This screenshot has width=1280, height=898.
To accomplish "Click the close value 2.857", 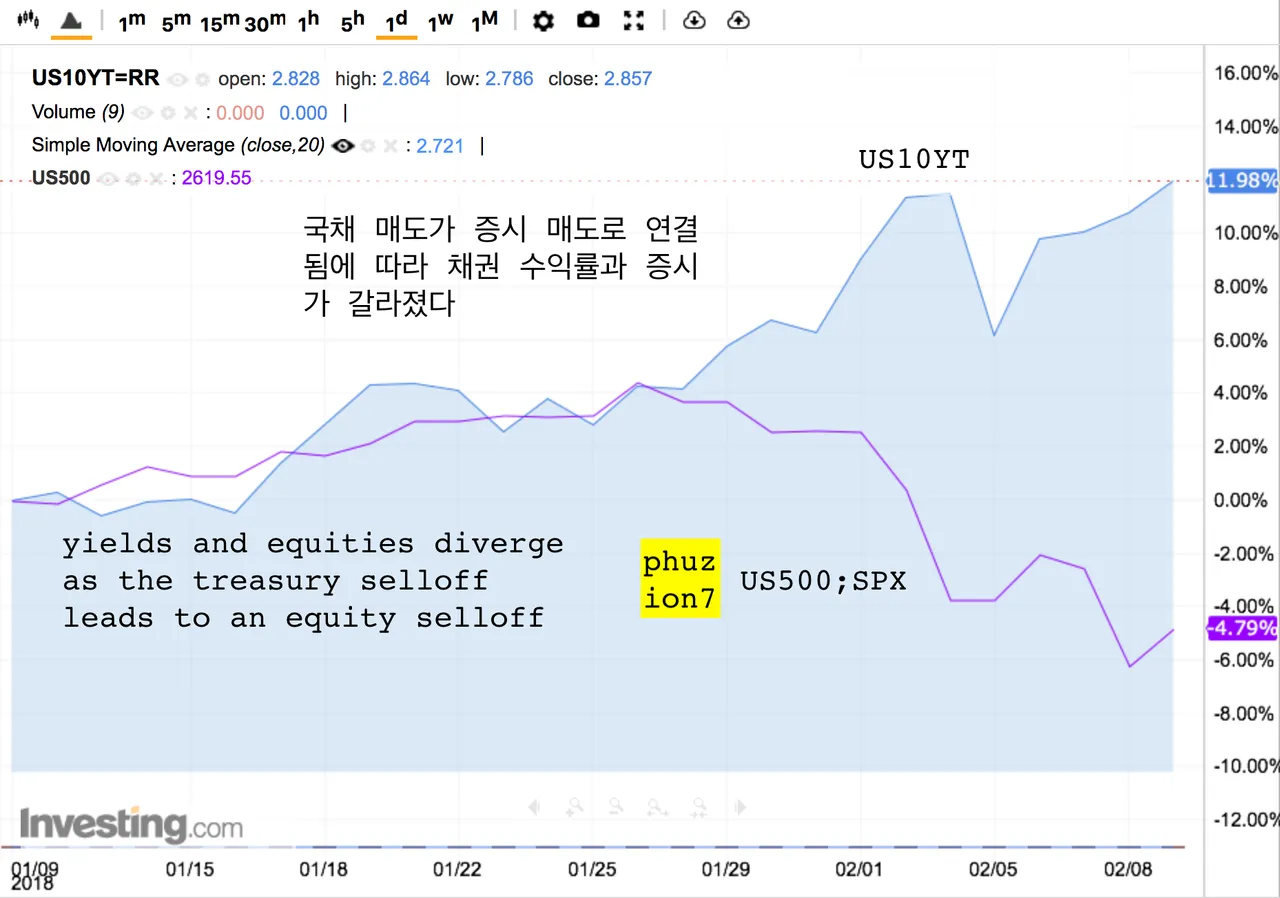I will 629,79.
